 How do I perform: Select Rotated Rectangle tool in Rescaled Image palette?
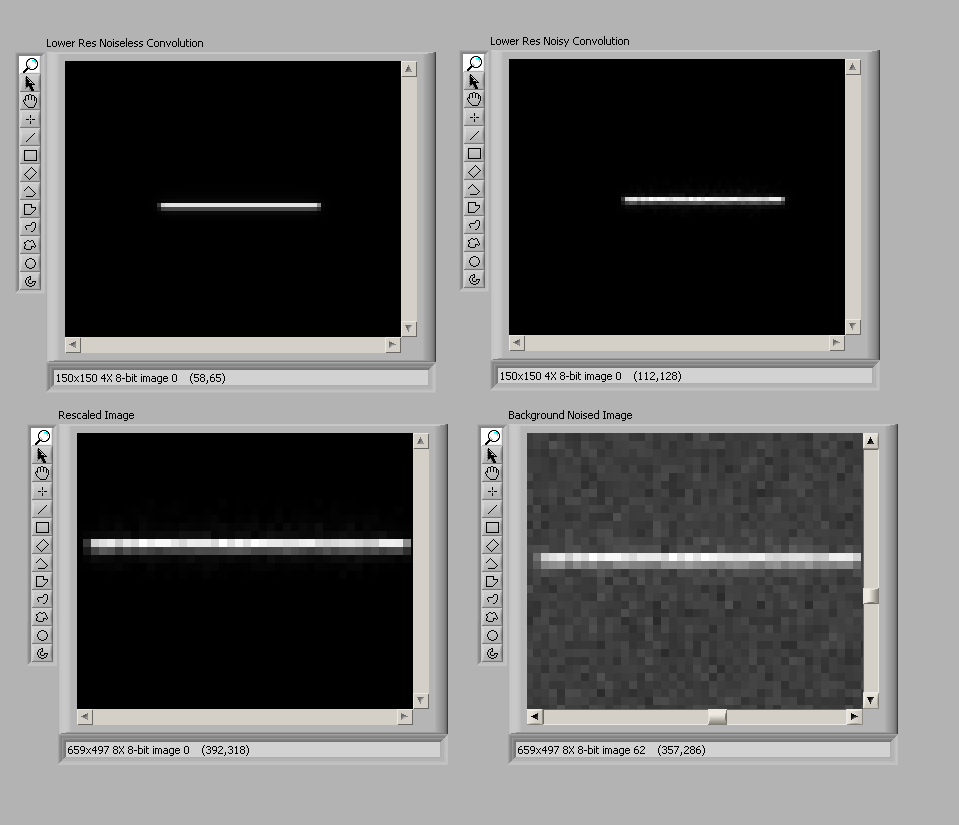[42, 545]
